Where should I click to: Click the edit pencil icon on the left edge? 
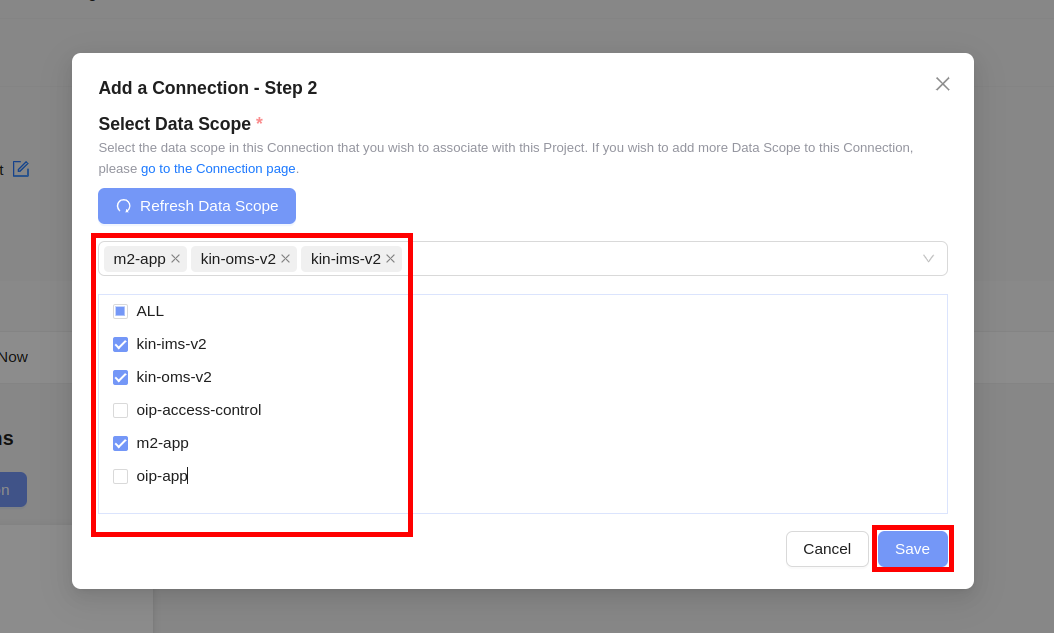[21, 169]
